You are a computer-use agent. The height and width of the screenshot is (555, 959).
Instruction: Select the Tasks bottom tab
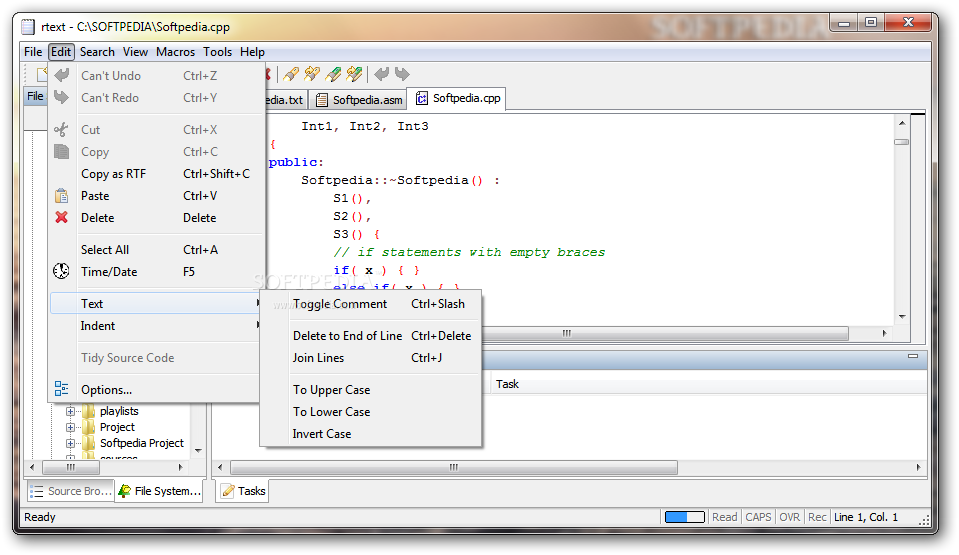[x=243, y=491]
